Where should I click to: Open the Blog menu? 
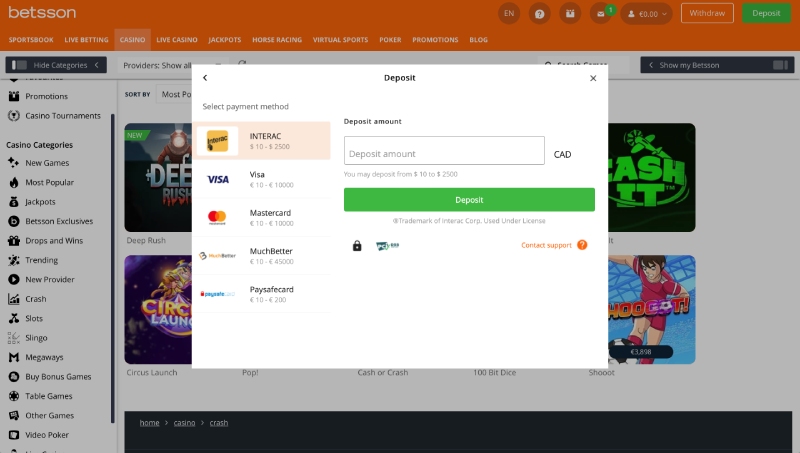pos(479,39)
